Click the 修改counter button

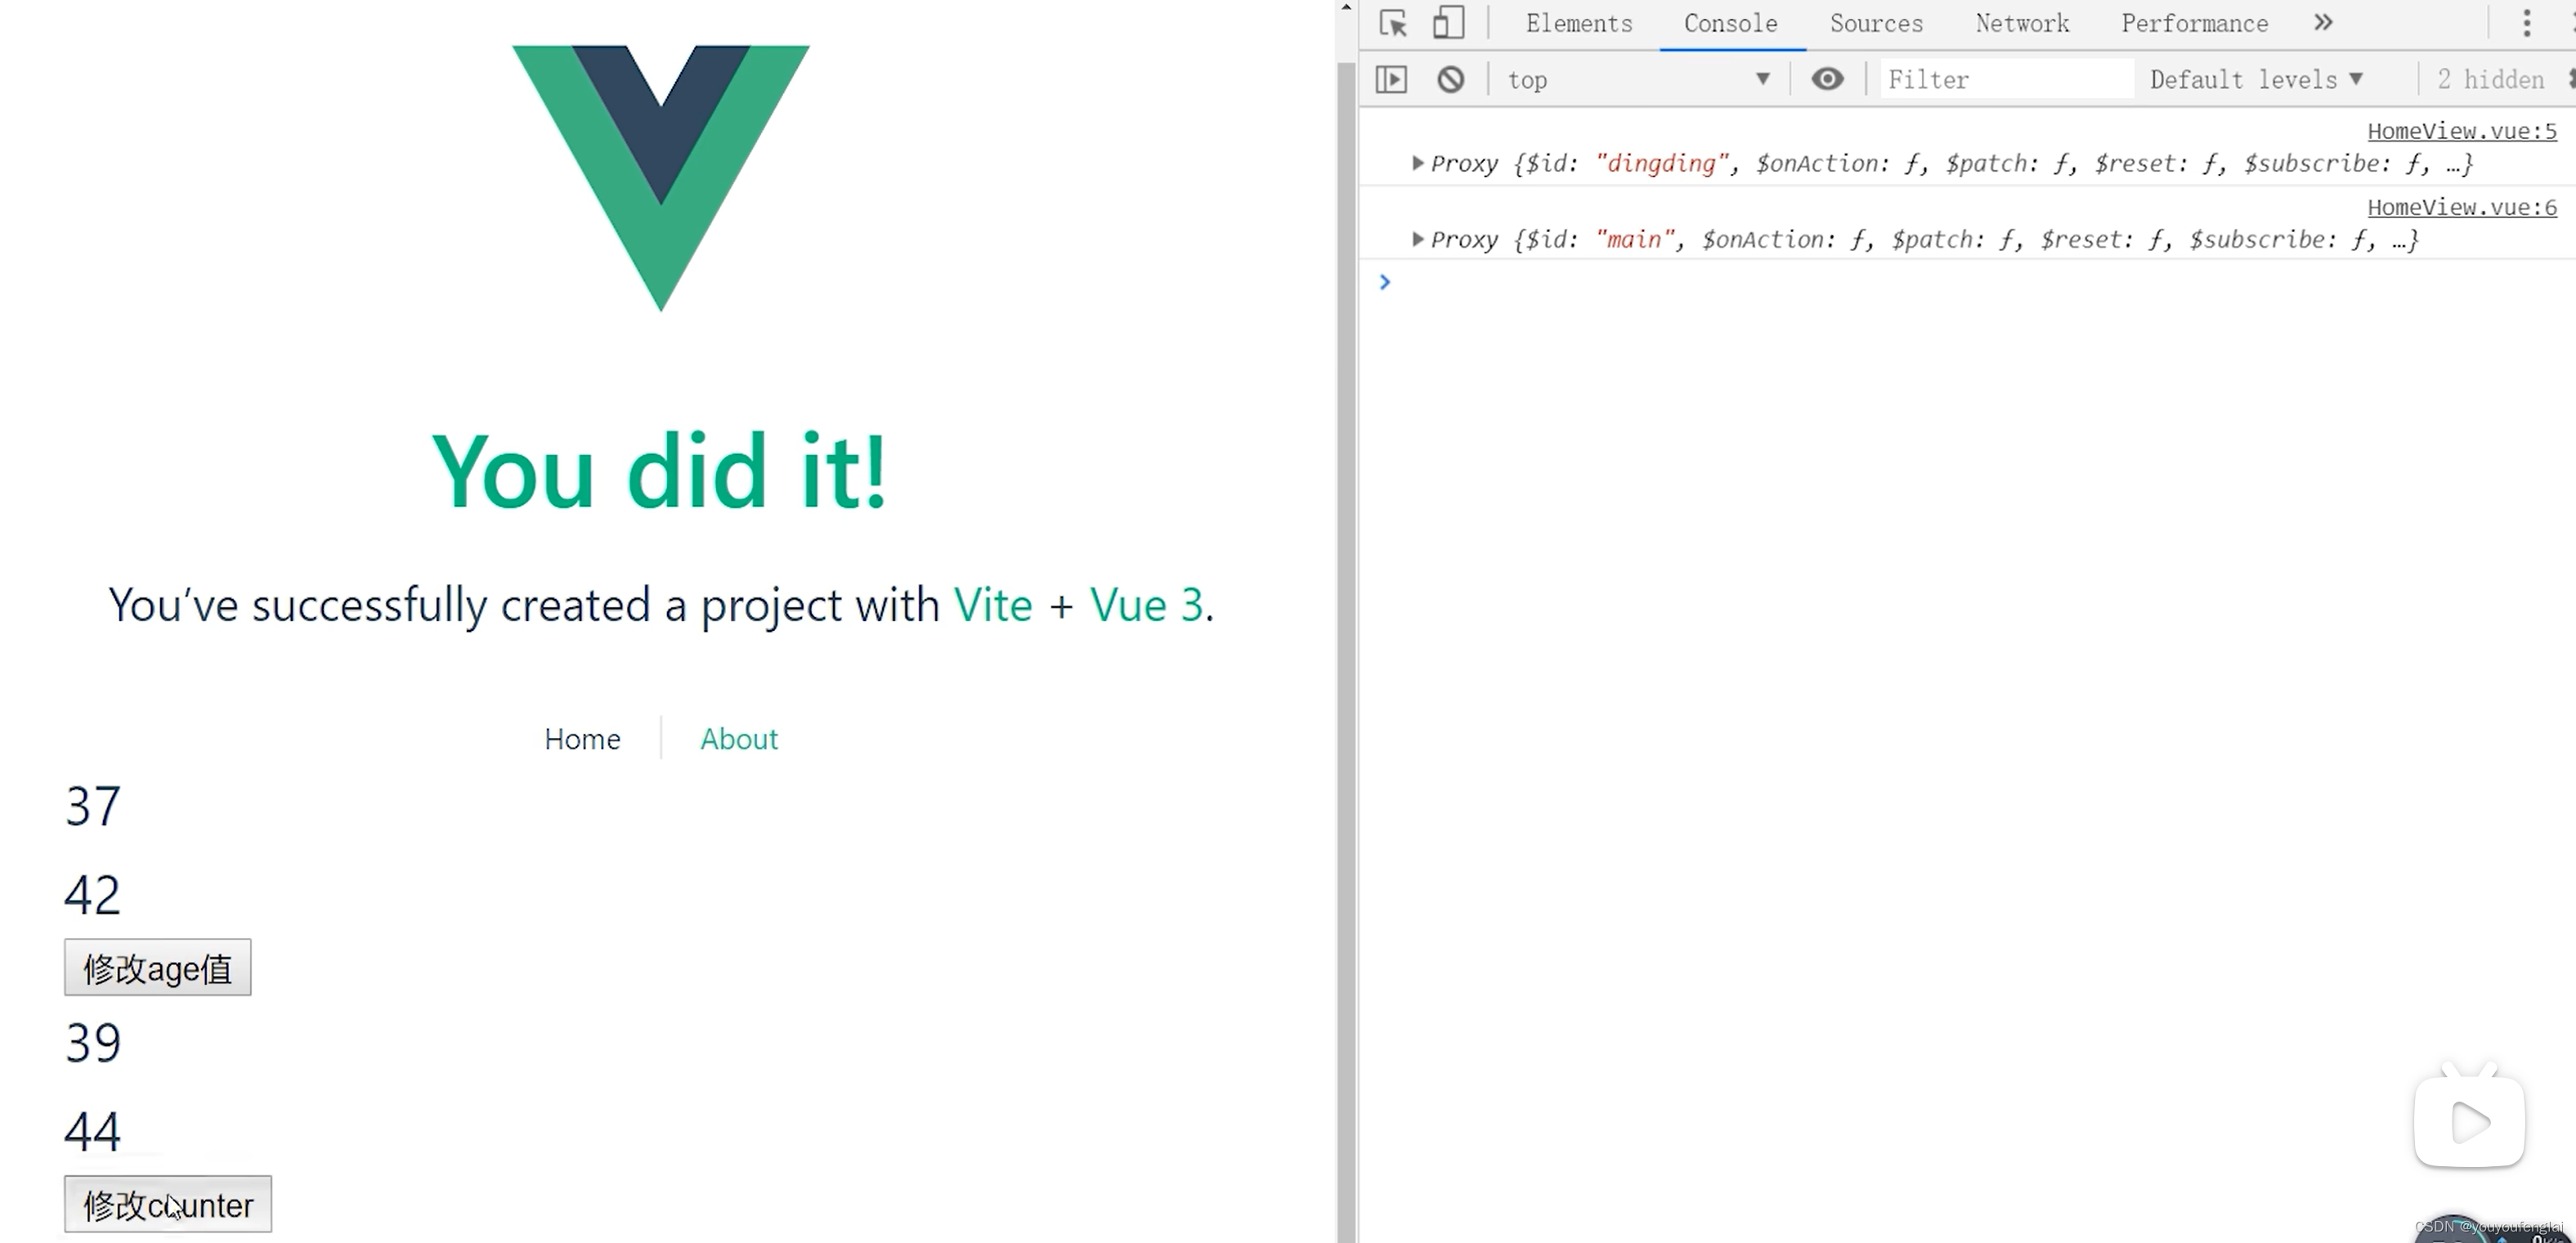click(168, 1204)
